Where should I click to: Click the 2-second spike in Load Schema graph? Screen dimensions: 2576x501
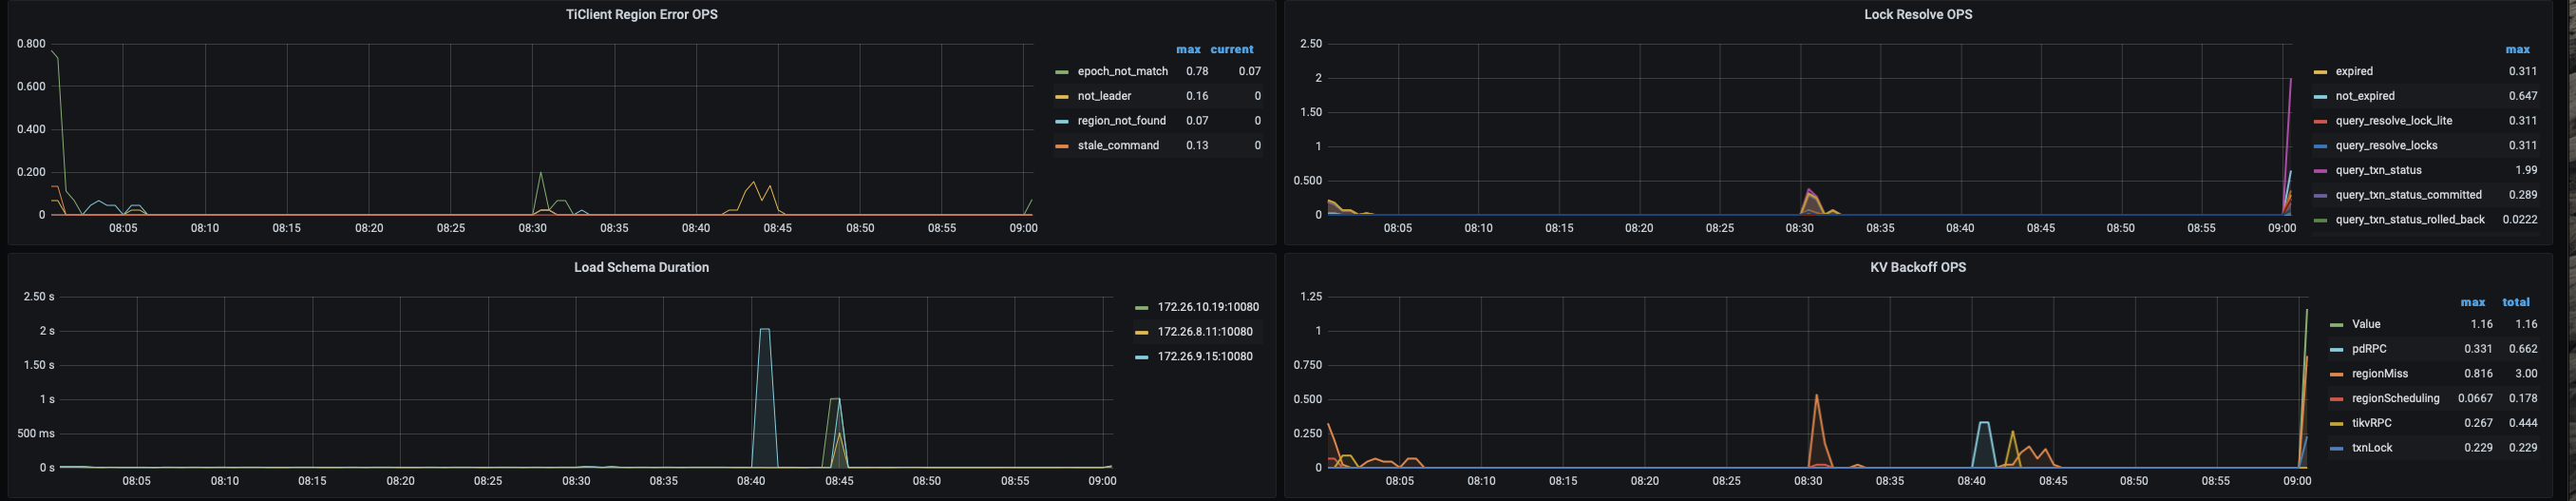click(765, 330)
